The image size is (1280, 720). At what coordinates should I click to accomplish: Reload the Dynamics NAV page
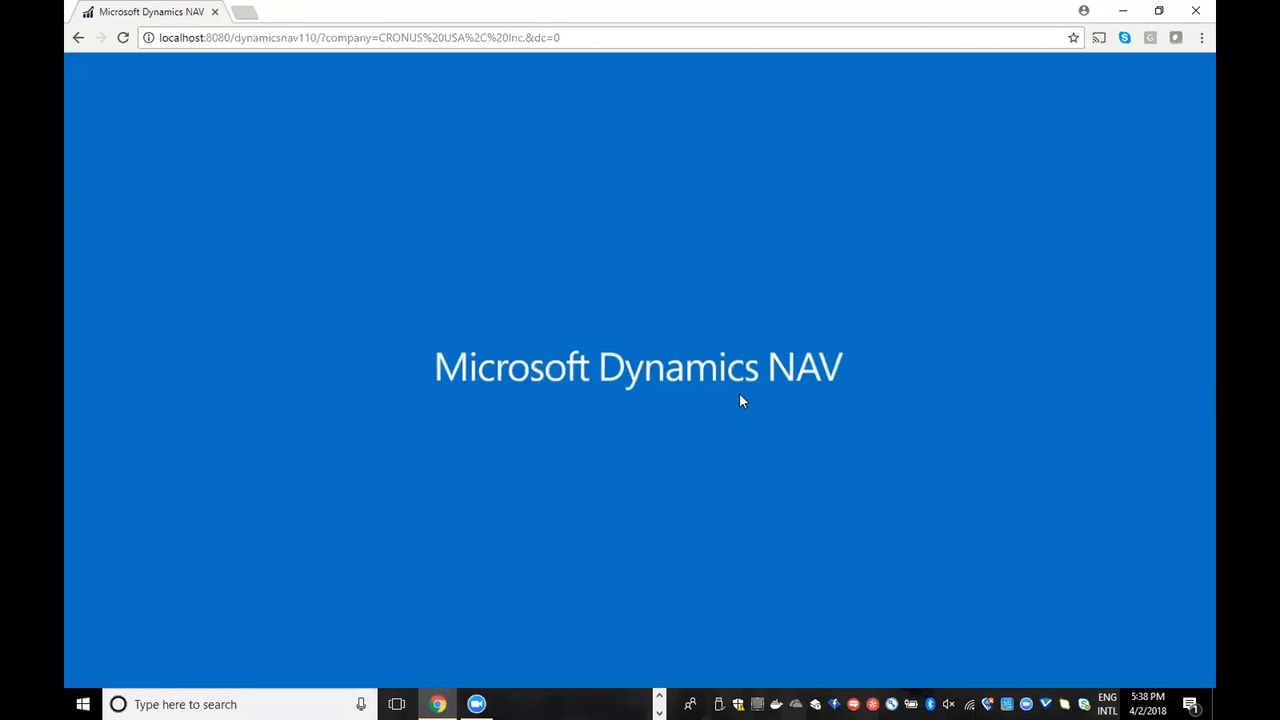coord(123,38)
